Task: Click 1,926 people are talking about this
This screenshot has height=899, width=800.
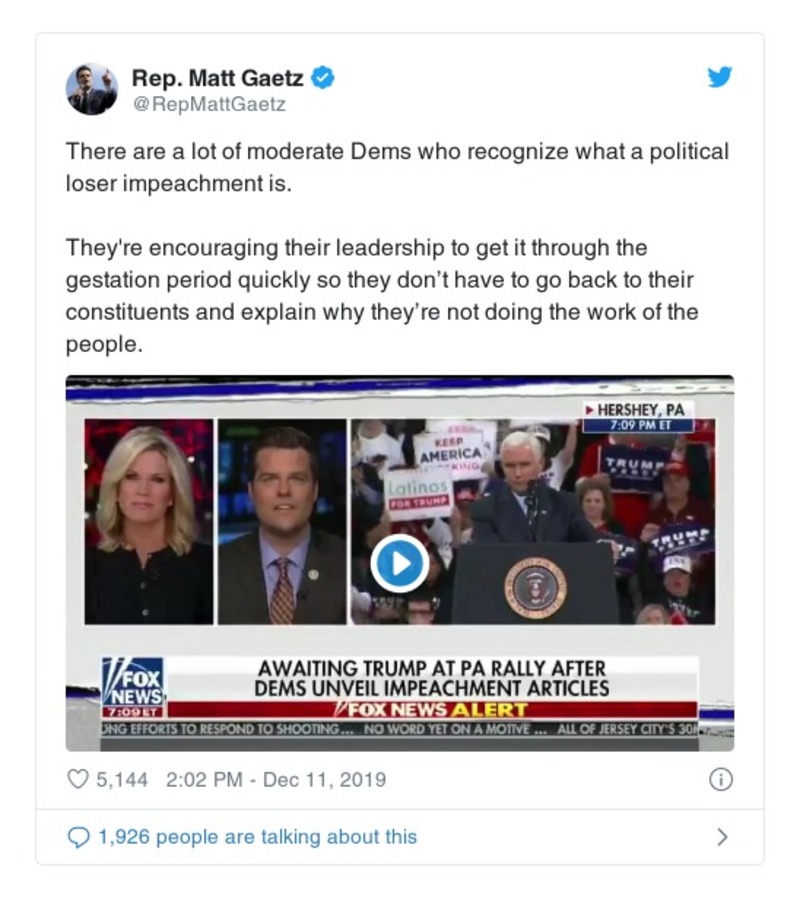Action: 257,837
